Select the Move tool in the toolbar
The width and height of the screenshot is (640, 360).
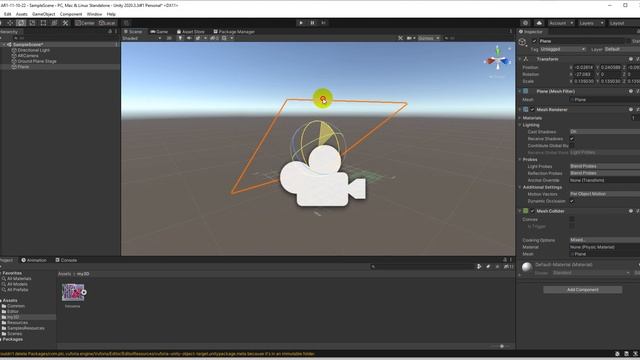coord(10,23)
